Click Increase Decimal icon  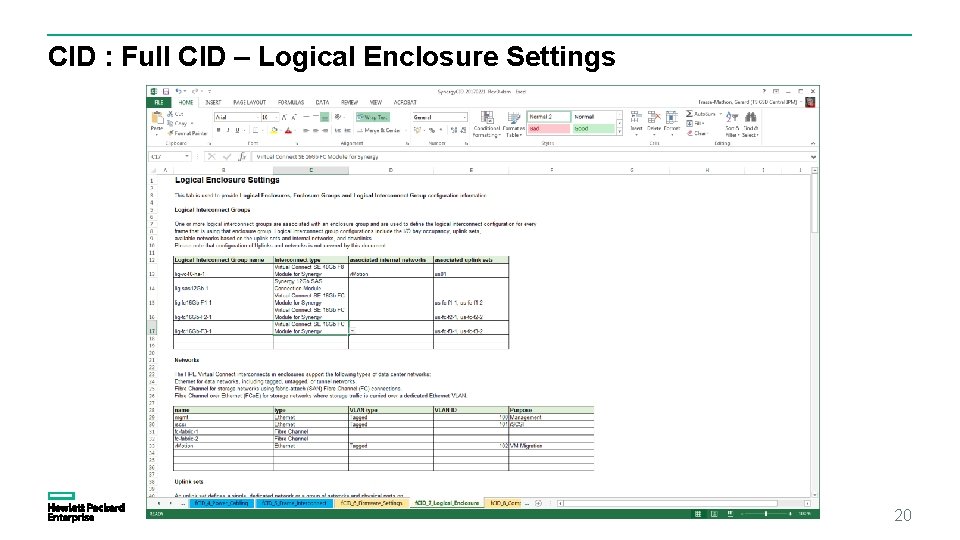(454, 130)
